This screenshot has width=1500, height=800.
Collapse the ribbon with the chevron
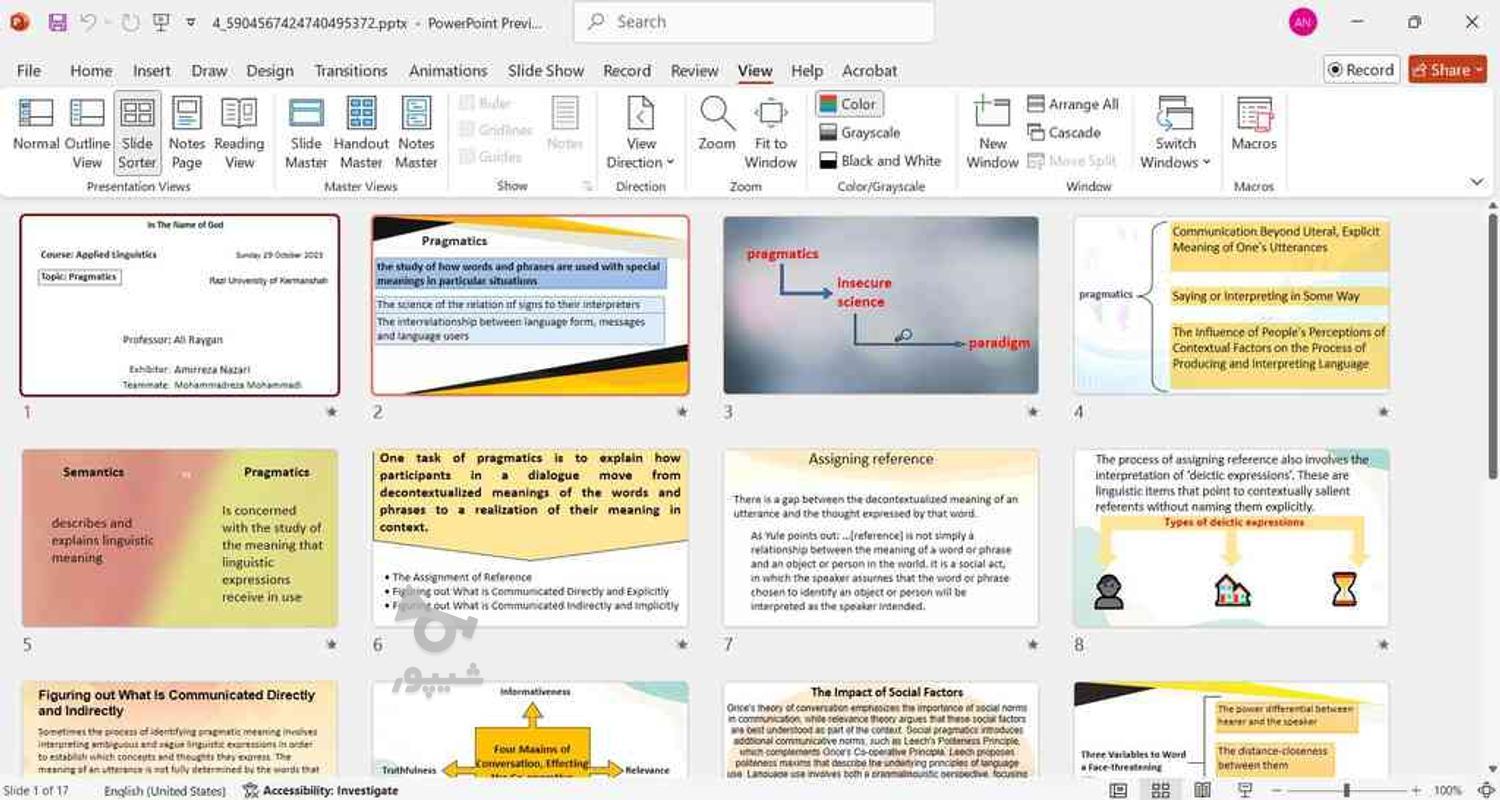[x=1477, y=182]
